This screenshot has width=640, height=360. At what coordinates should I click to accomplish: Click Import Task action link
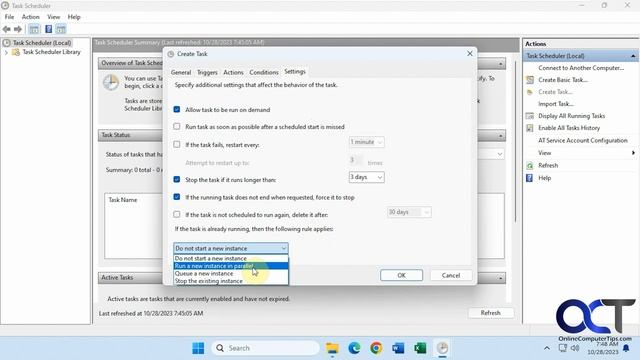(x=556, y=104)
